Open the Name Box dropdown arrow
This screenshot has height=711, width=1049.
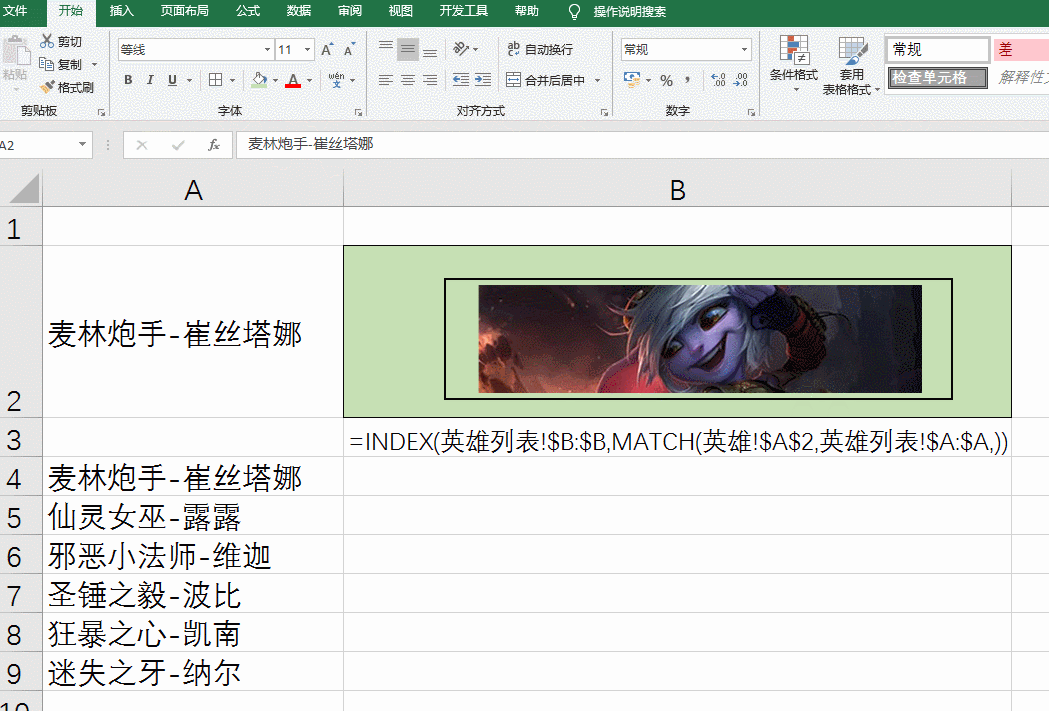(82, 144)
